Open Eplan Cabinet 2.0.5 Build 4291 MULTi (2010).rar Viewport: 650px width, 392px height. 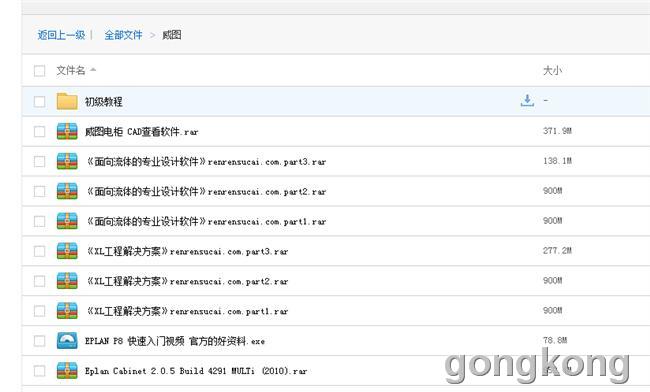point(196,371)
